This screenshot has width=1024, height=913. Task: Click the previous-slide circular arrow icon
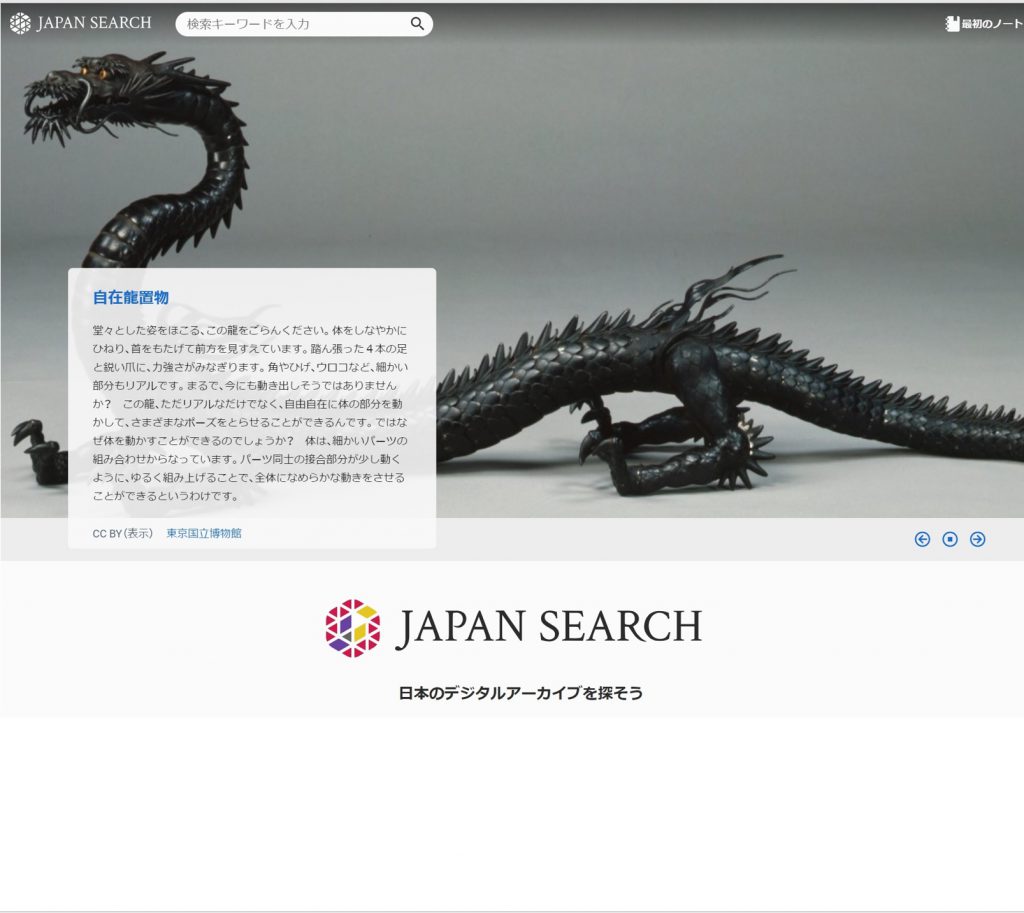pyautogui.click(x=922, y=539)
